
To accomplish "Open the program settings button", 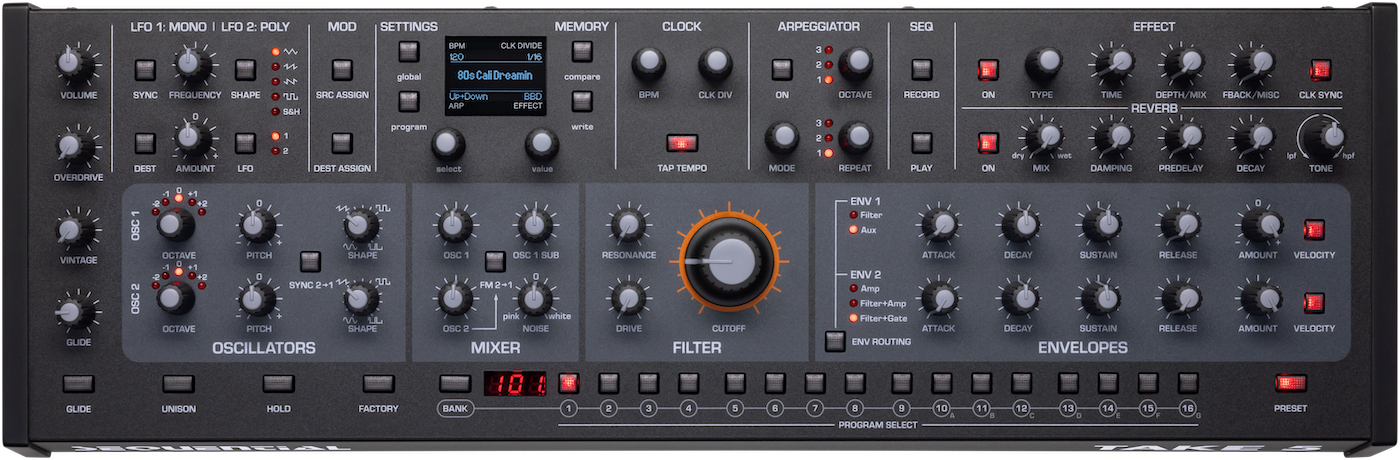I will click(408, 101).
